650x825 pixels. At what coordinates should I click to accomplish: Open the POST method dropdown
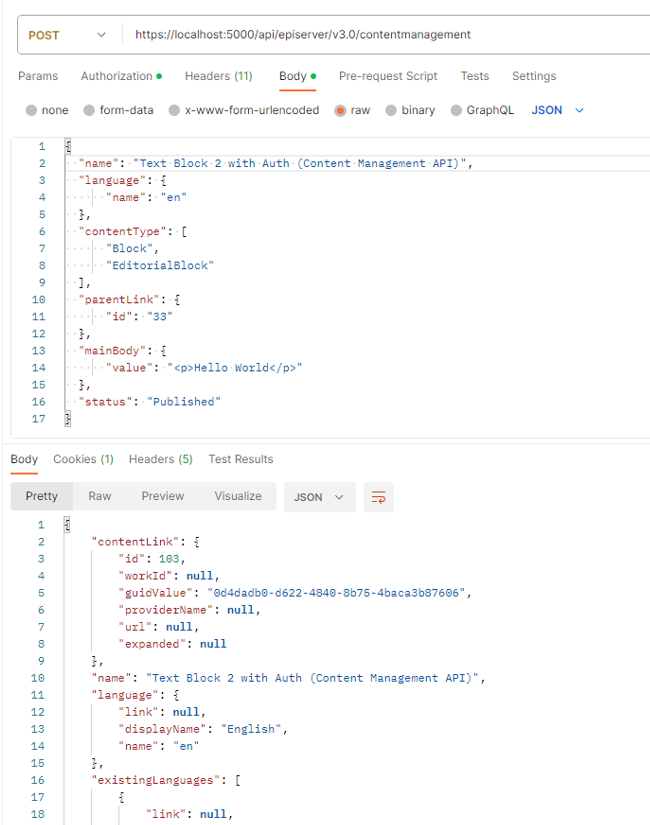pos(66,35)
